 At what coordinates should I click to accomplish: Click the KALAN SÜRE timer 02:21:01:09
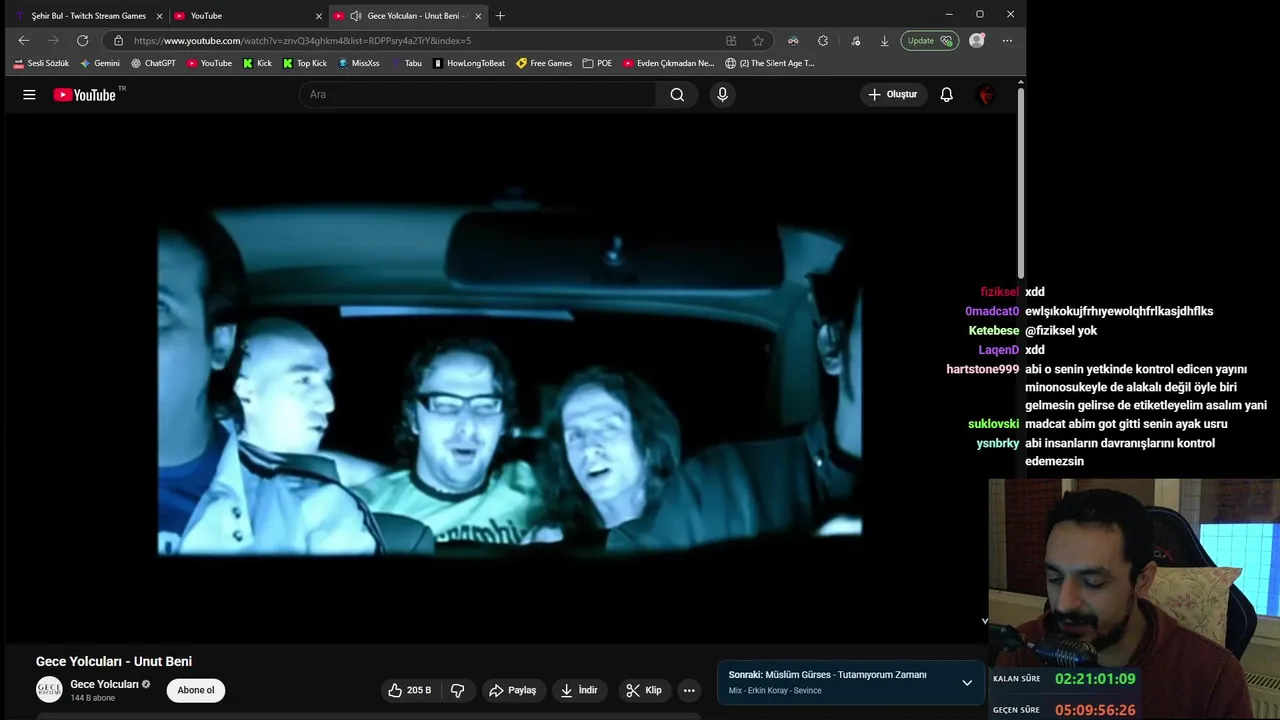point(1094,679)
